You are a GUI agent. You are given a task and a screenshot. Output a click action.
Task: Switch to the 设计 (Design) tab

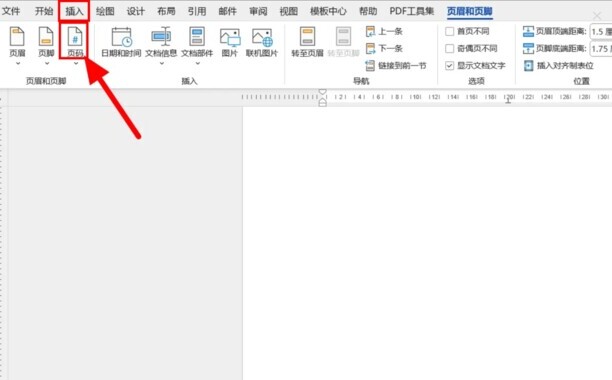click(135, 11)
